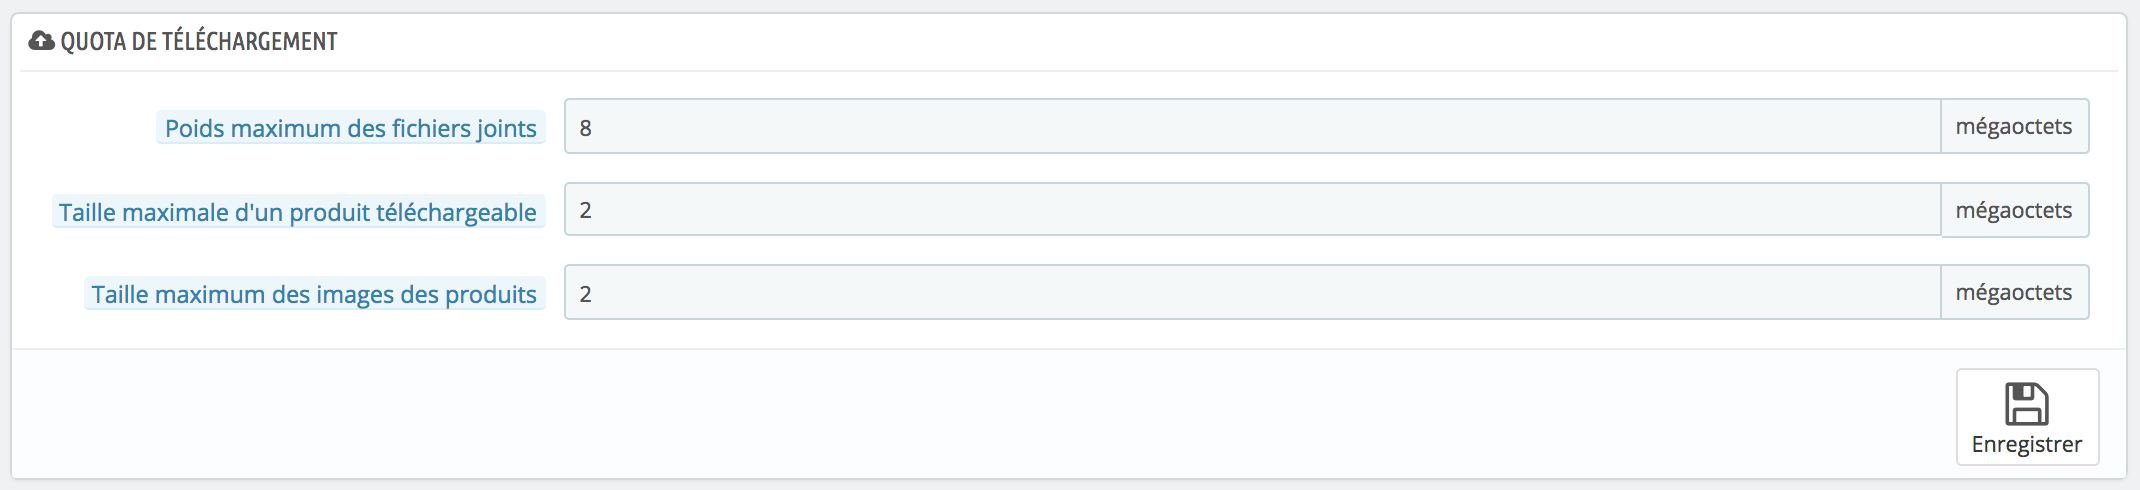This screenshot has width=2140, height=490.
Task: Place cursor after the 8 value
Action: [x=594, y=128]
